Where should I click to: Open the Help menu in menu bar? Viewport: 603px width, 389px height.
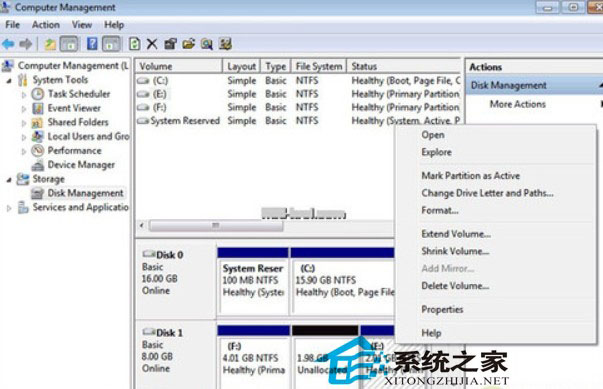pos(114,25)
